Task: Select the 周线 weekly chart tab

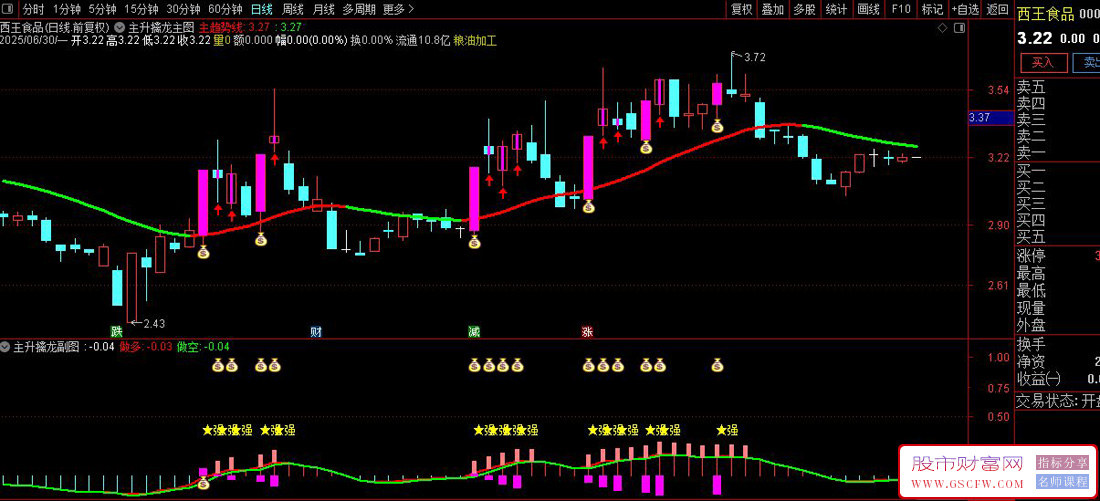Action: click(293, 10)
